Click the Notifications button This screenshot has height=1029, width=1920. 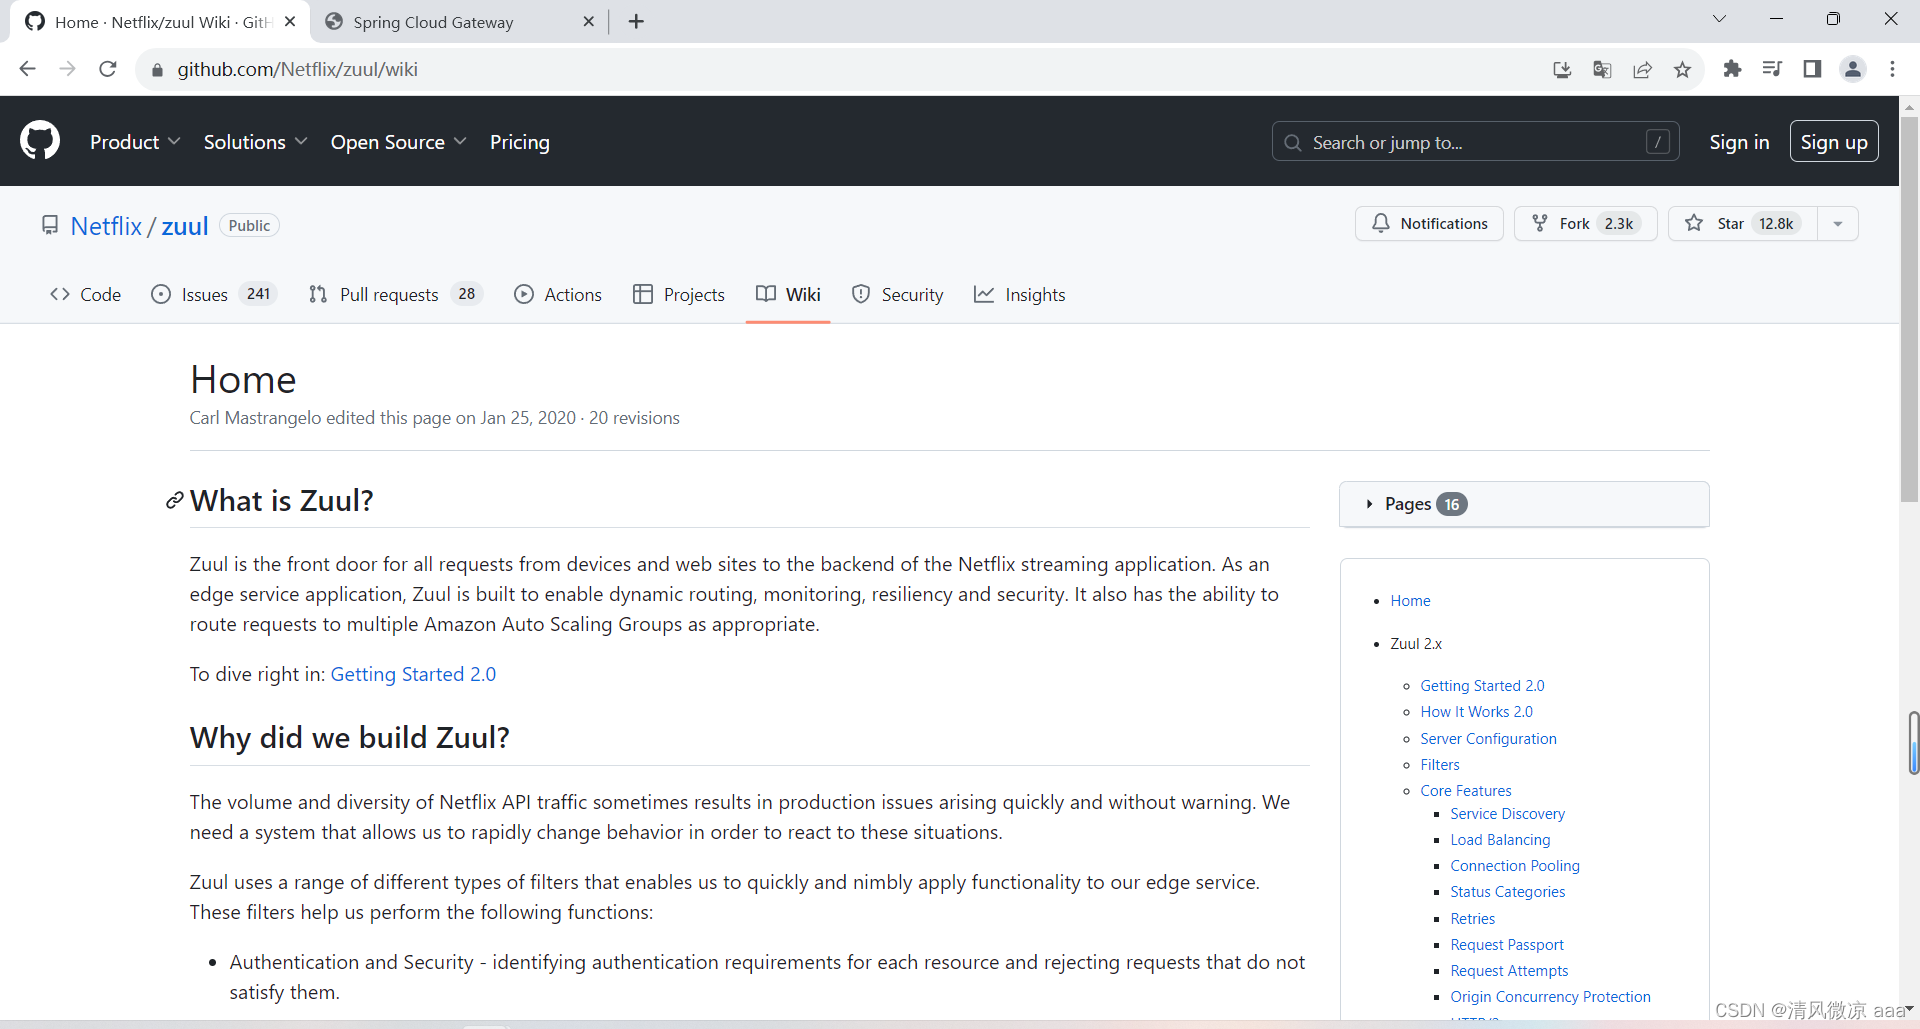(1429, 223)
